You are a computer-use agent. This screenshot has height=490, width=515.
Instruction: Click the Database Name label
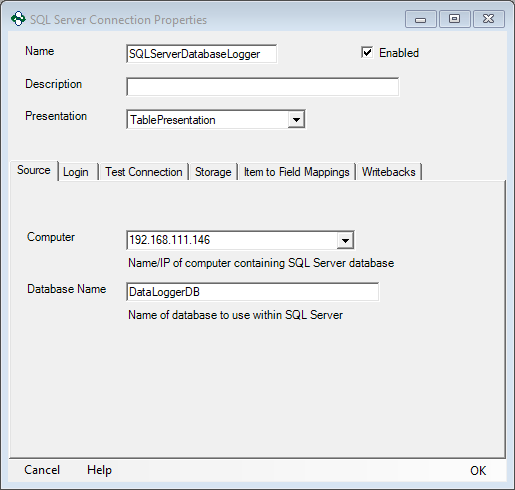pos(67,289)
